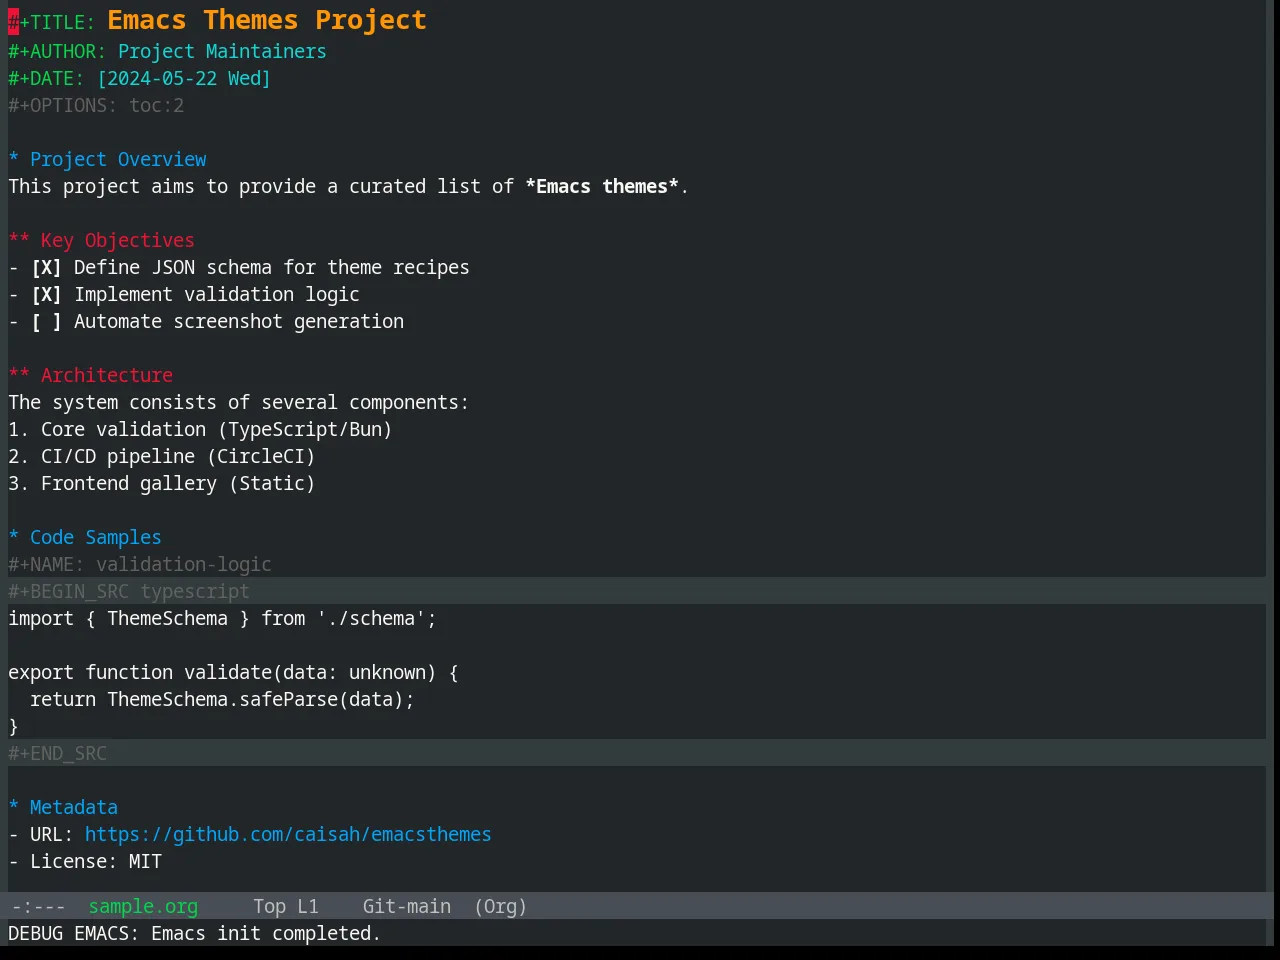Click the '#+DATE:' keyword
This screenshot has width=1280, height=960.
pos(46,78)
